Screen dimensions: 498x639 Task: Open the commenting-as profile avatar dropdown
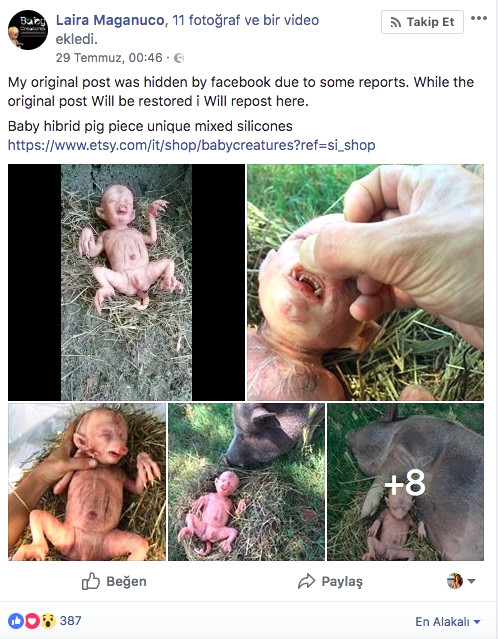[461, 581]
